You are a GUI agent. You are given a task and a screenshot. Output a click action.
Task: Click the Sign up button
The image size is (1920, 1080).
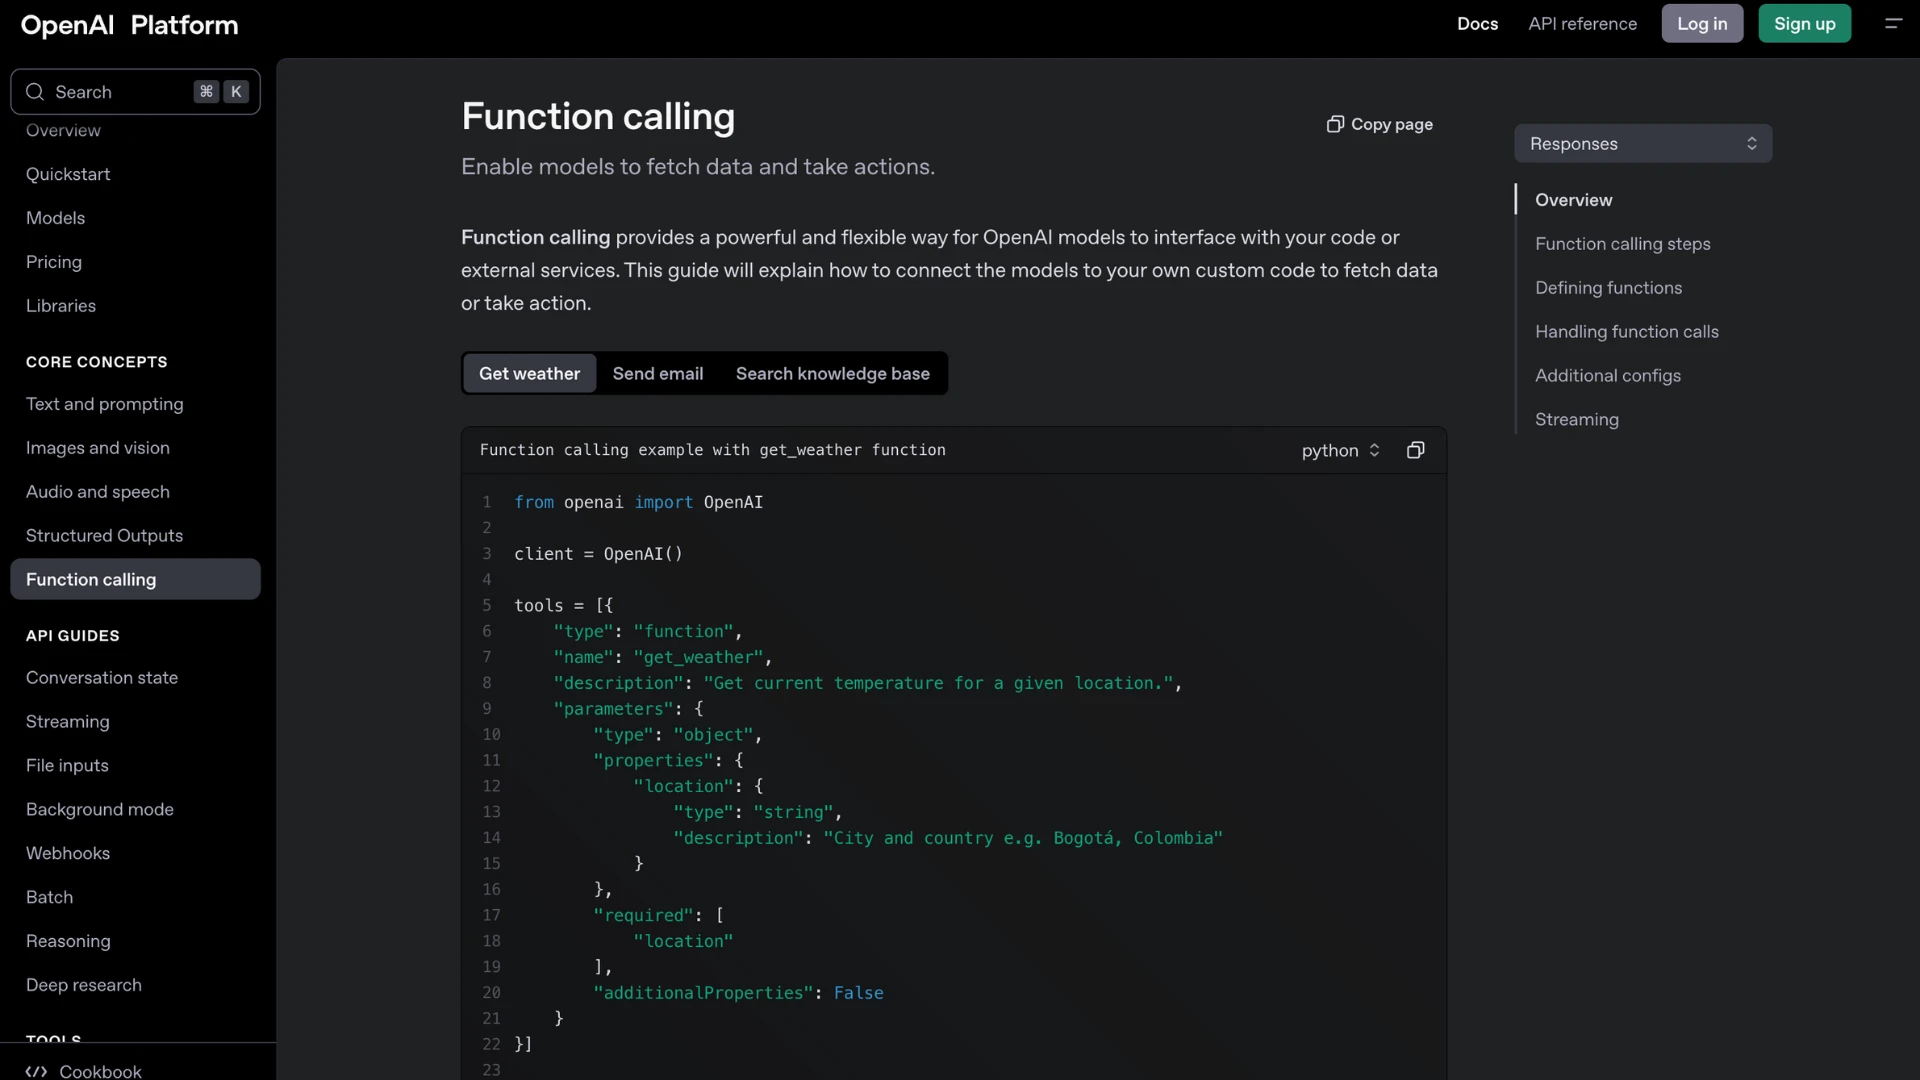tap(1804, 24)
